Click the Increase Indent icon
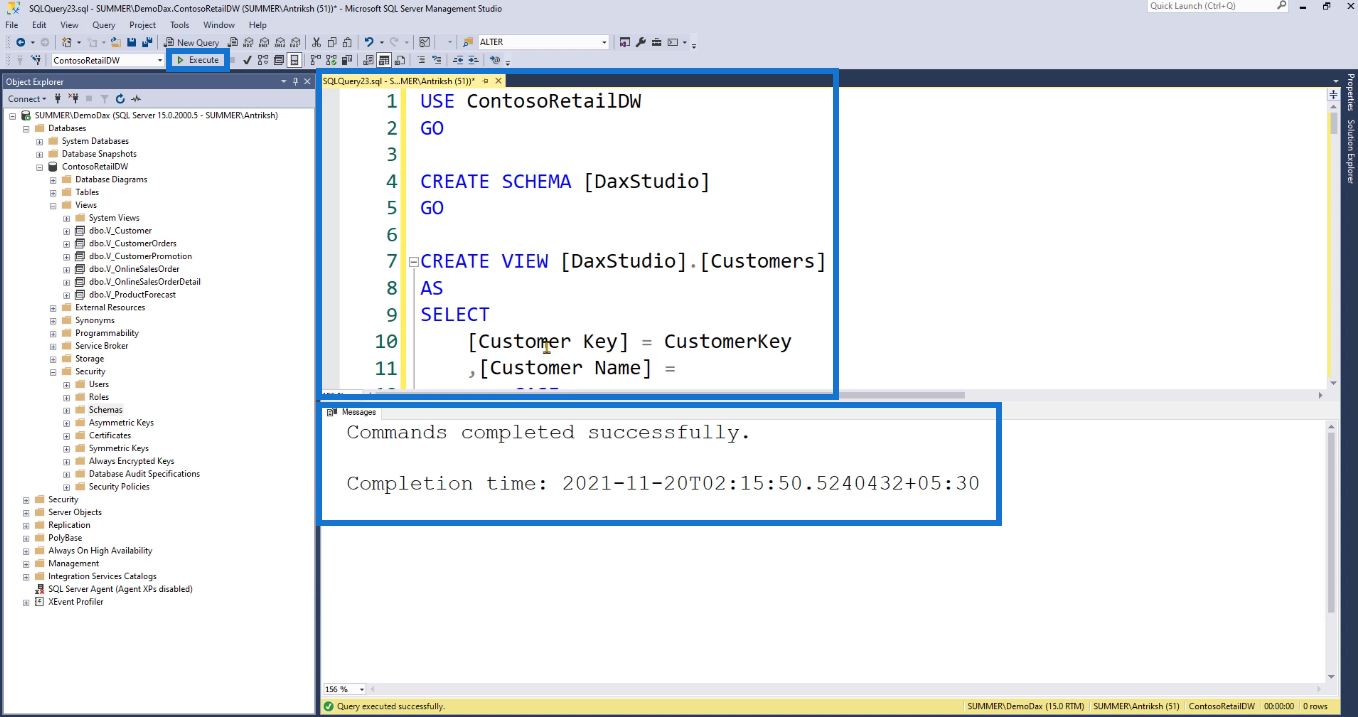1358x717 pixels. [473, 60]
